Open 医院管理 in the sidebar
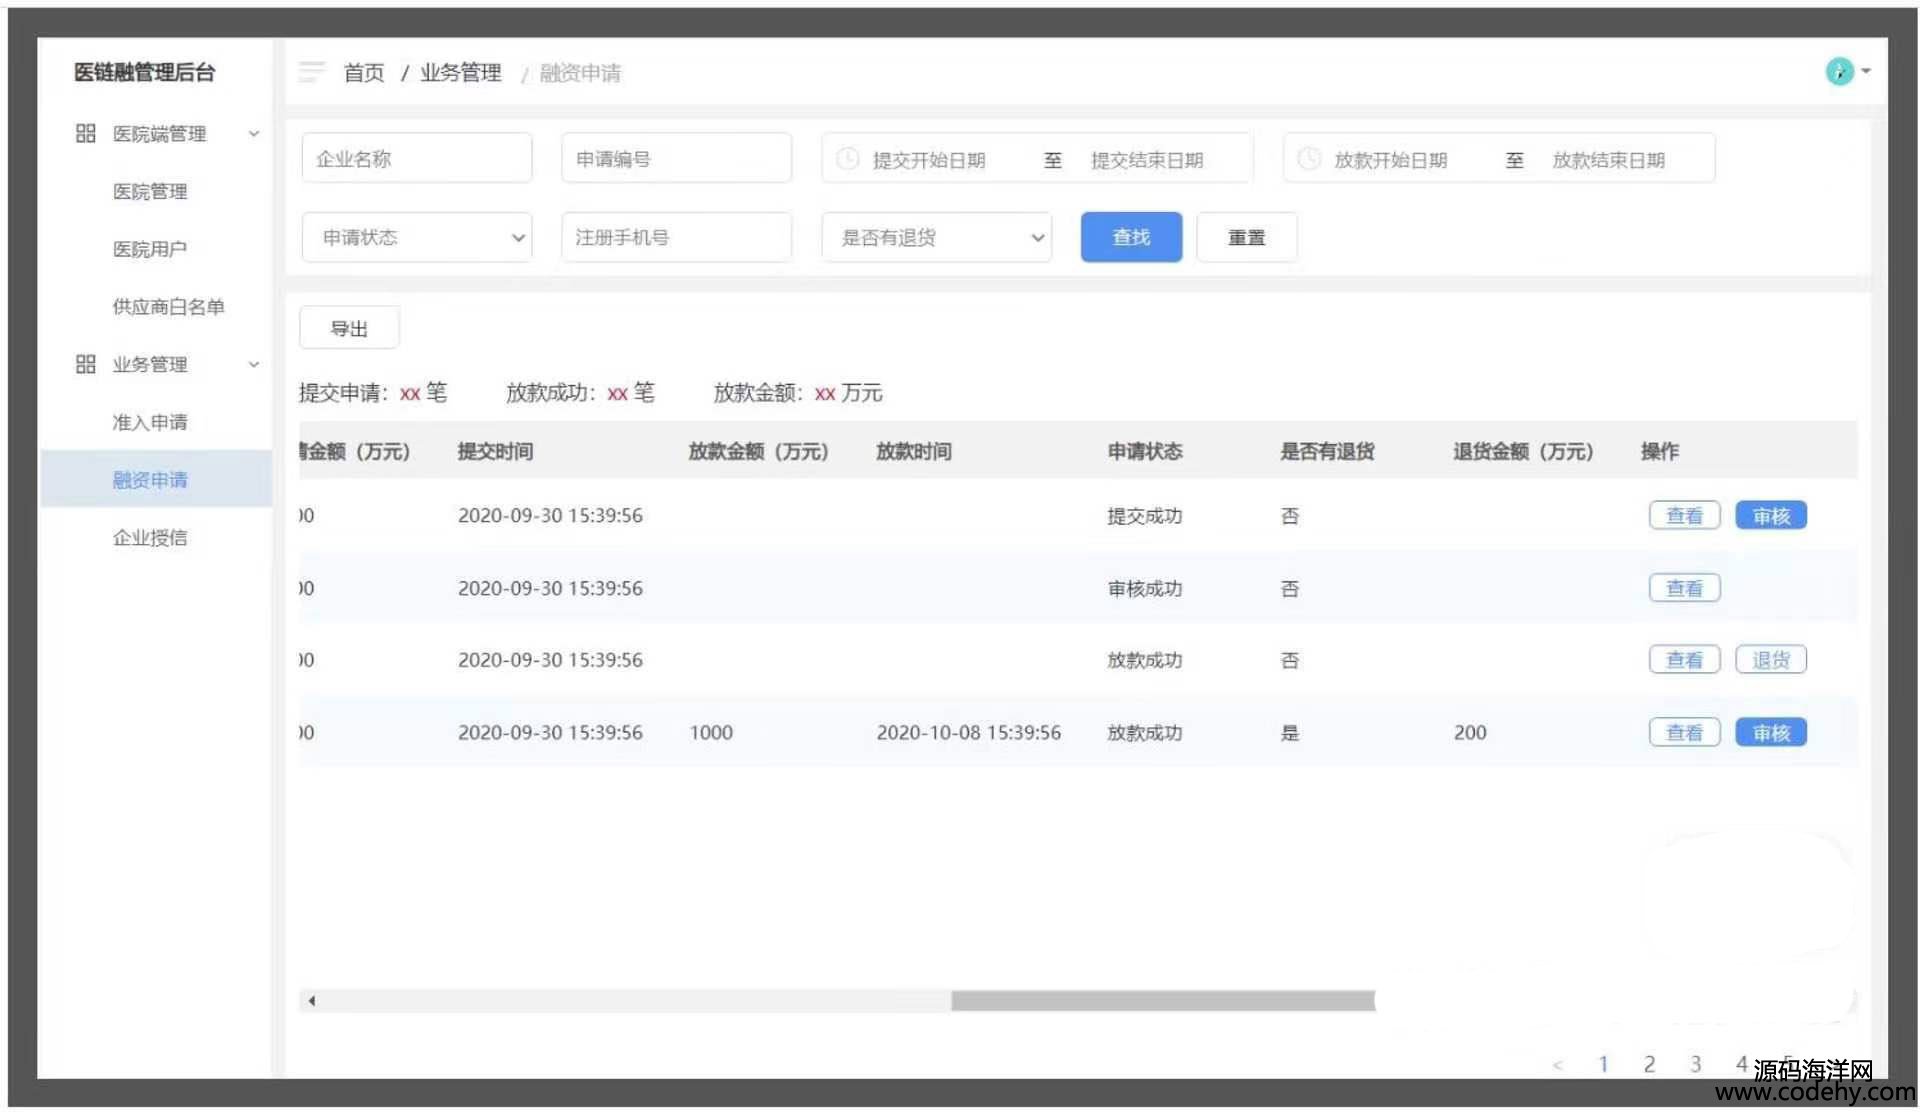The height and width of the screenshot is (1112, 1920). pos(150,191)
